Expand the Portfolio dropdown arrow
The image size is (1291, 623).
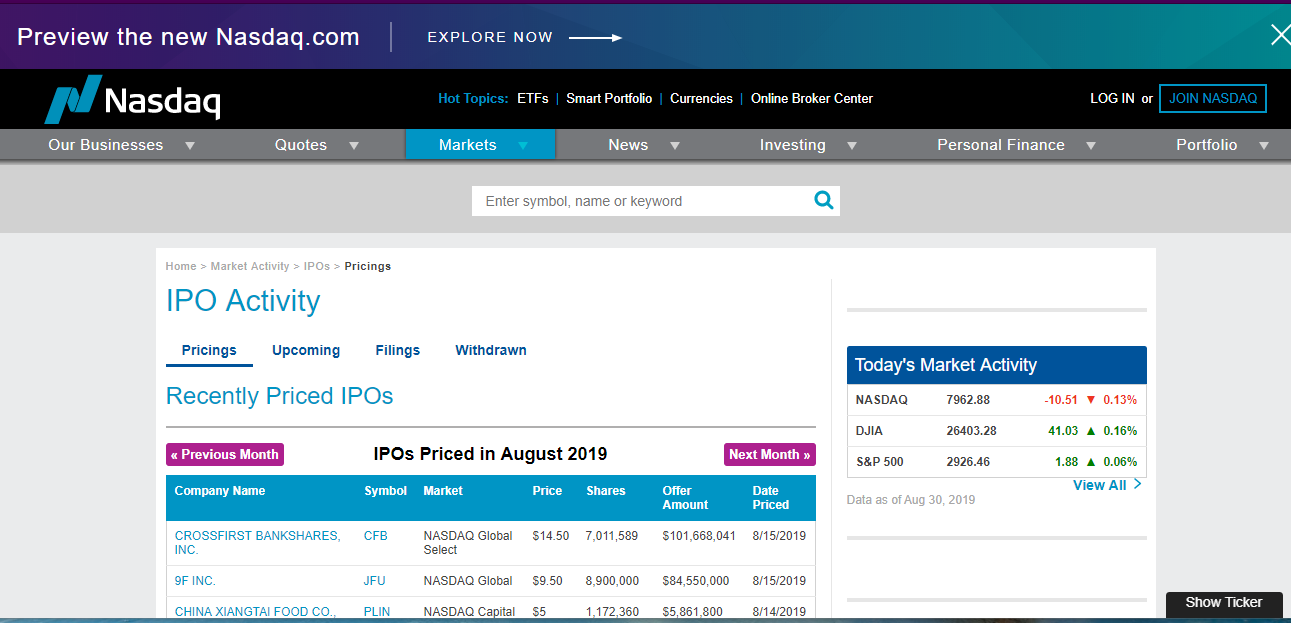(x=1264, y=146)
